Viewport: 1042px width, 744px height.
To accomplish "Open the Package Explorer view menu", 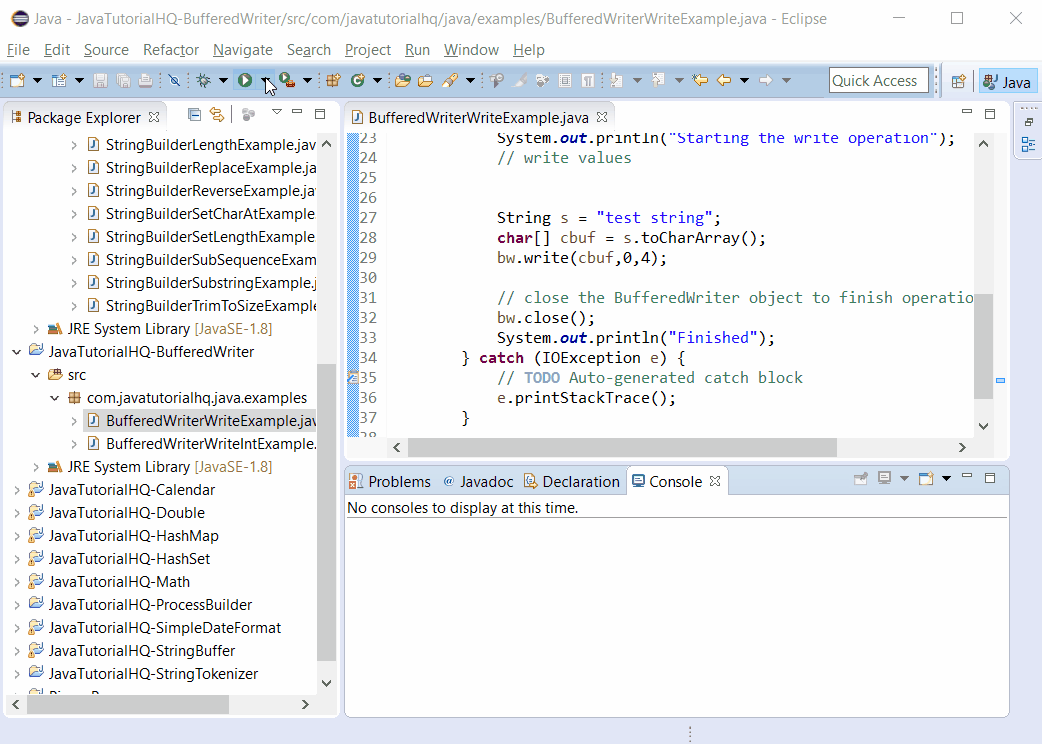I will pos(277,114).
